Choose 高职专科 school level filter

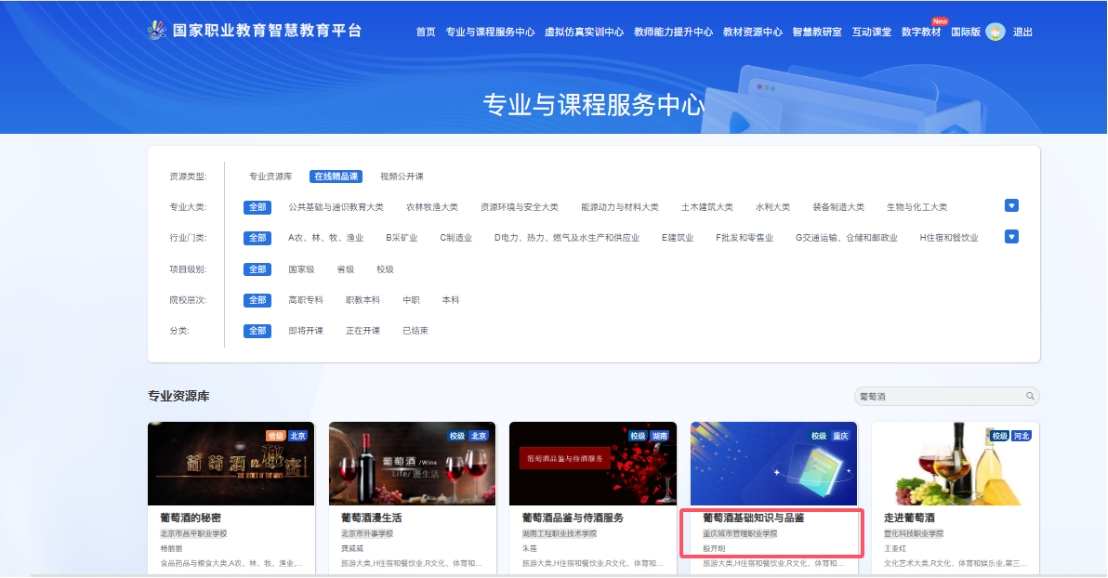pyautogui.click(x=305, y=300)
